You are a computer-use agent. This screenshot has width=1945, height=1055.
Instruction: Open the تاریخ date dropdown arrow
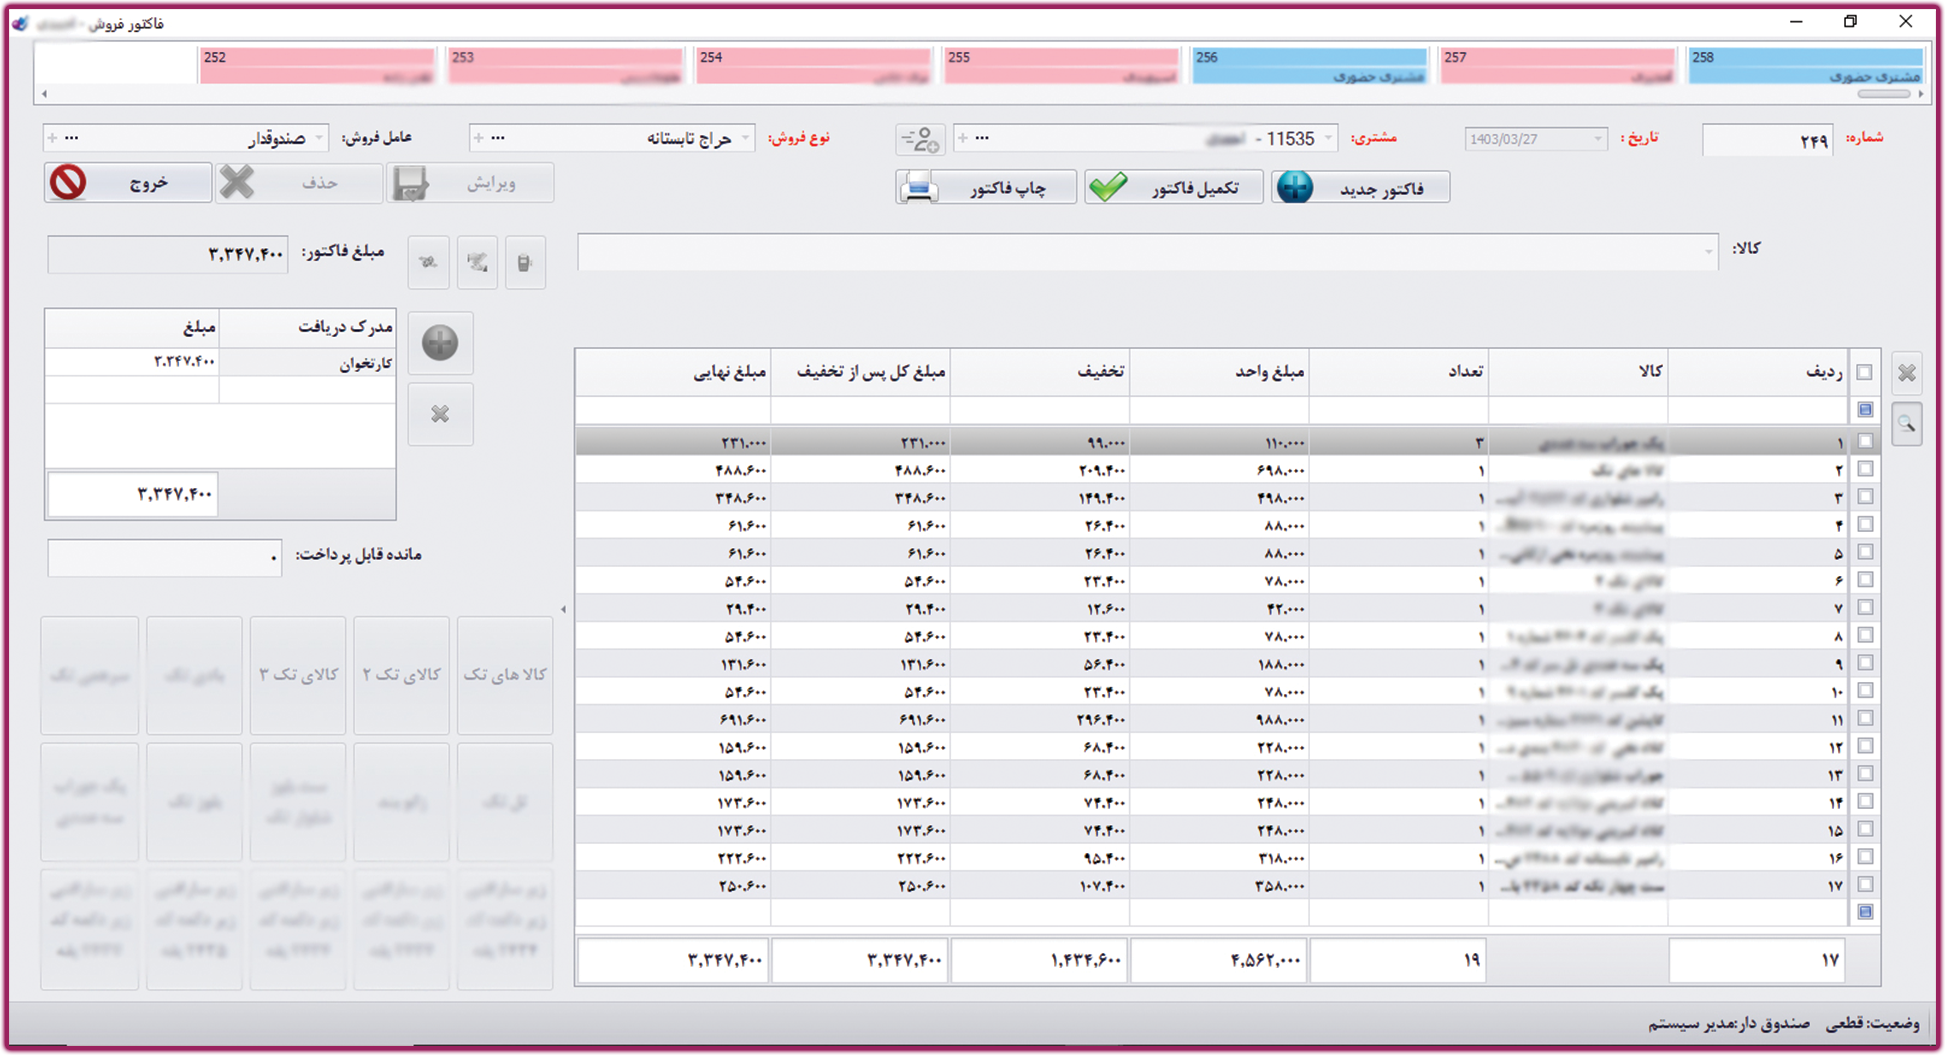(x=1597, y=139)
